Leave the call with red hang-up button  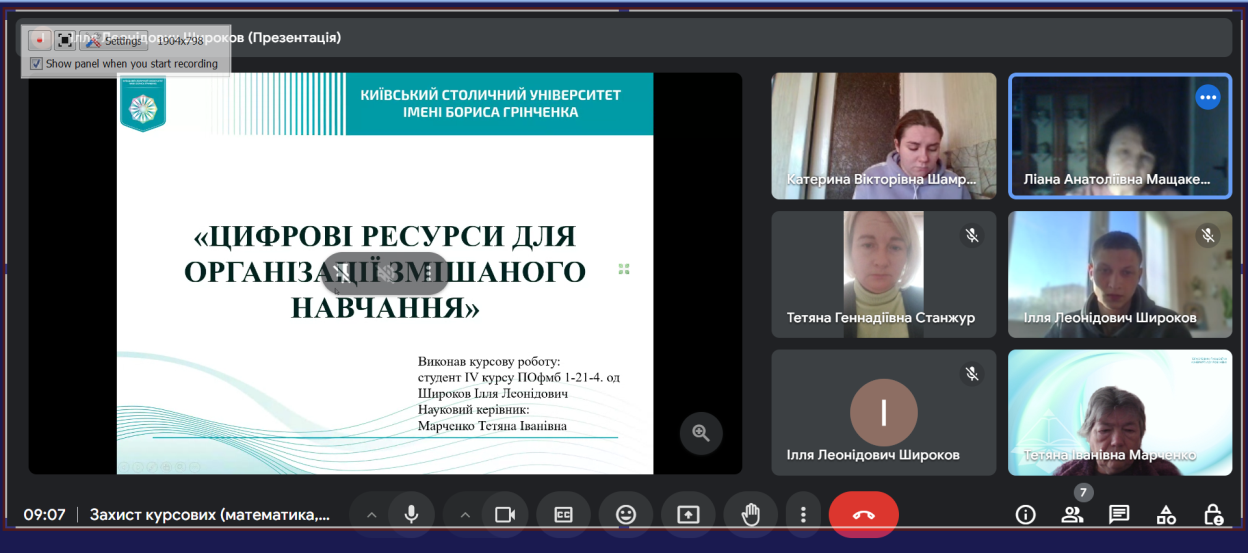864,514
